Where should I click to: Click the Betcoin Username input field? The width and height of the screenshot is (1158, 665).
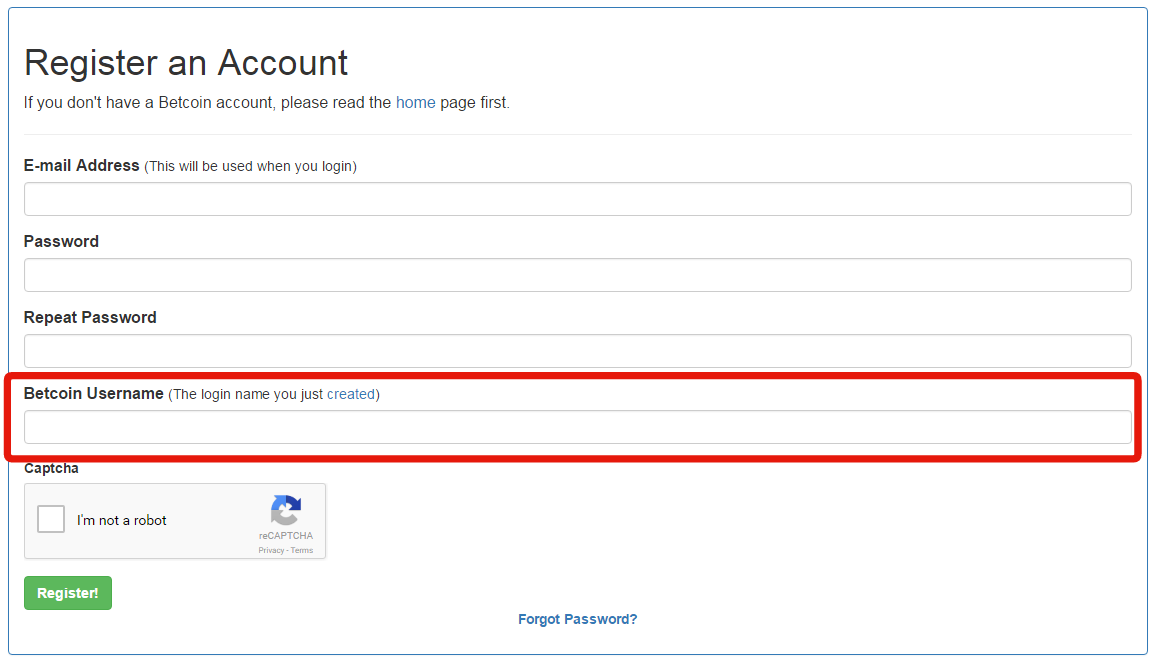point(578,427)
